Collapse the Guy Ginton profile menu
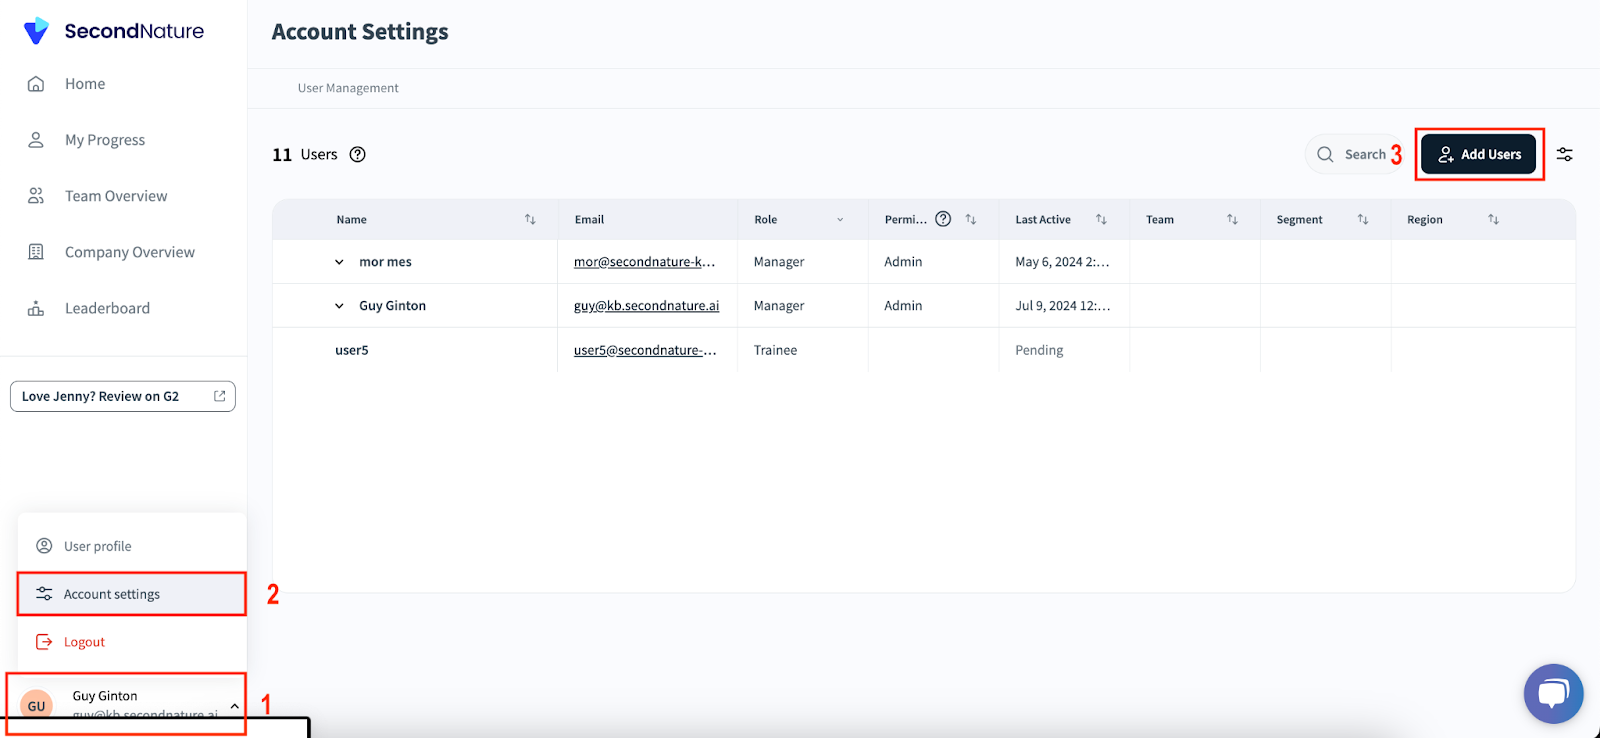This screenshot has width=1600, height=738. click(x=234, y=705)
